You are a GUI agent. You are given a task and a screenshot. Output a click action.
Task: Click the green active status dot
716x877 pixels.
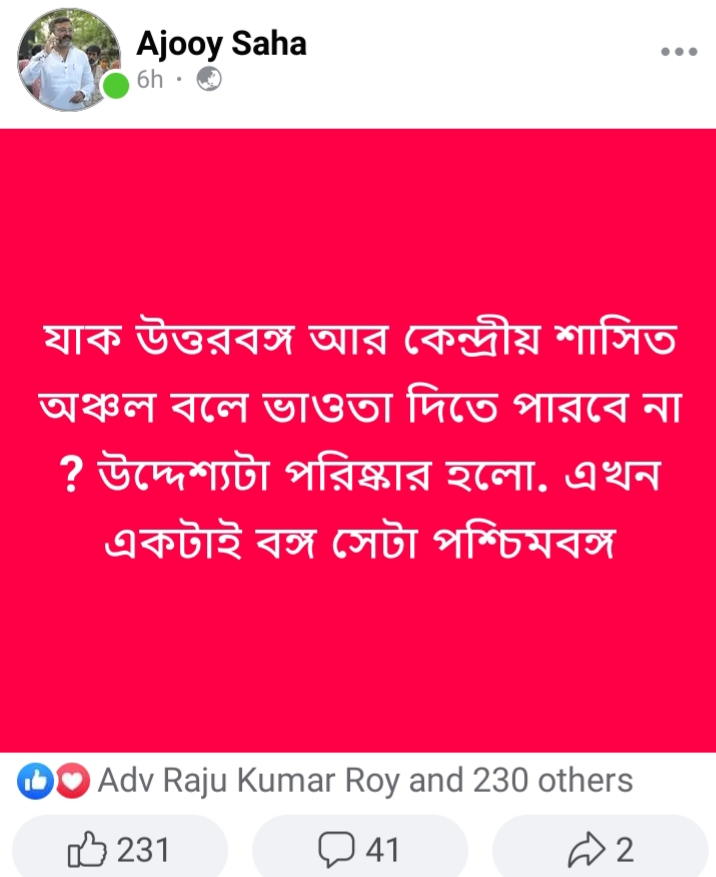coord(116,86)
